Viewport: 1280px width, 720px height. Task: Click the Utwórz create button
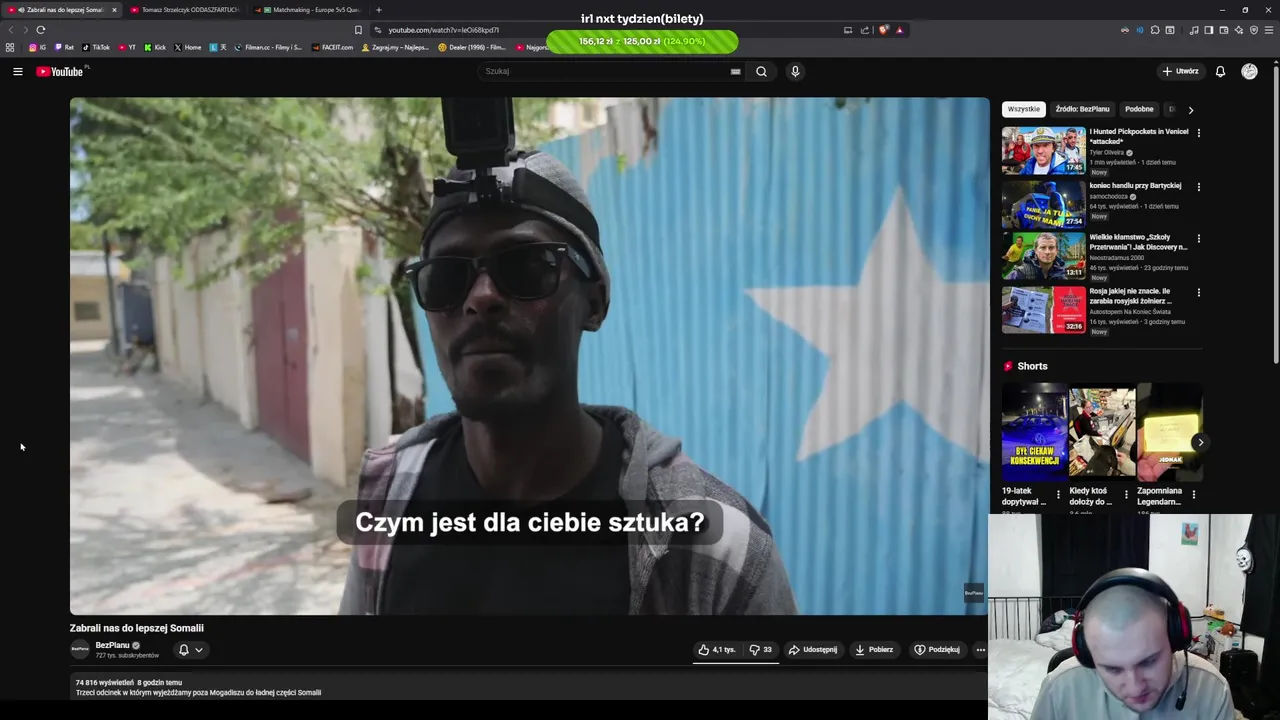point(1180,71)
